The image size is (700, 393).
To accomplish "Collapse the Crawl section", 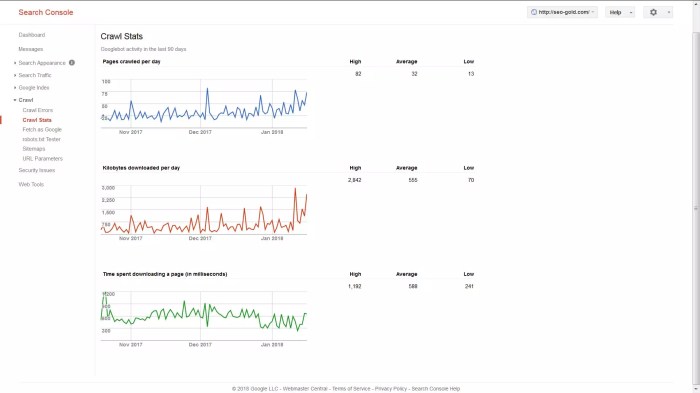I will 25,100.
